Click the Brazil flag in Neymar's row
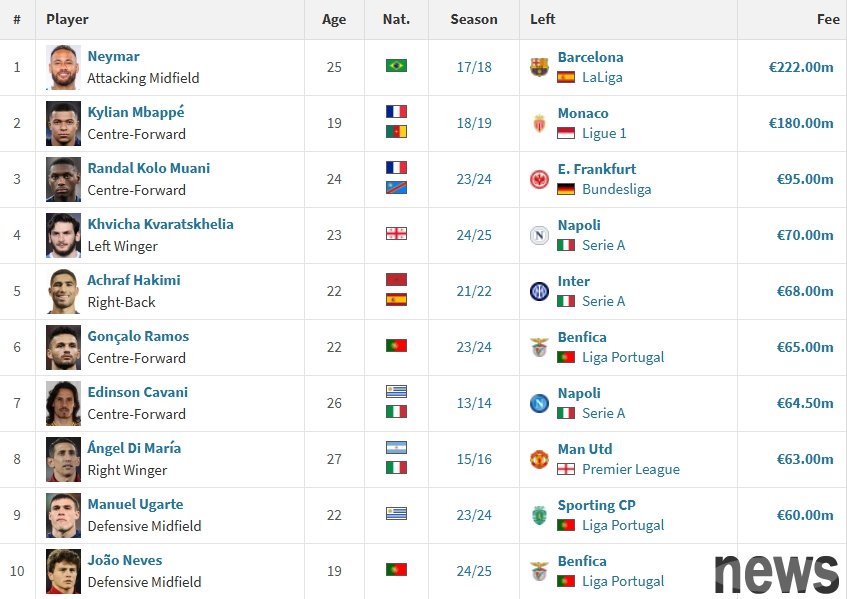This screenshot has width=847, height=599. point(396,66)
